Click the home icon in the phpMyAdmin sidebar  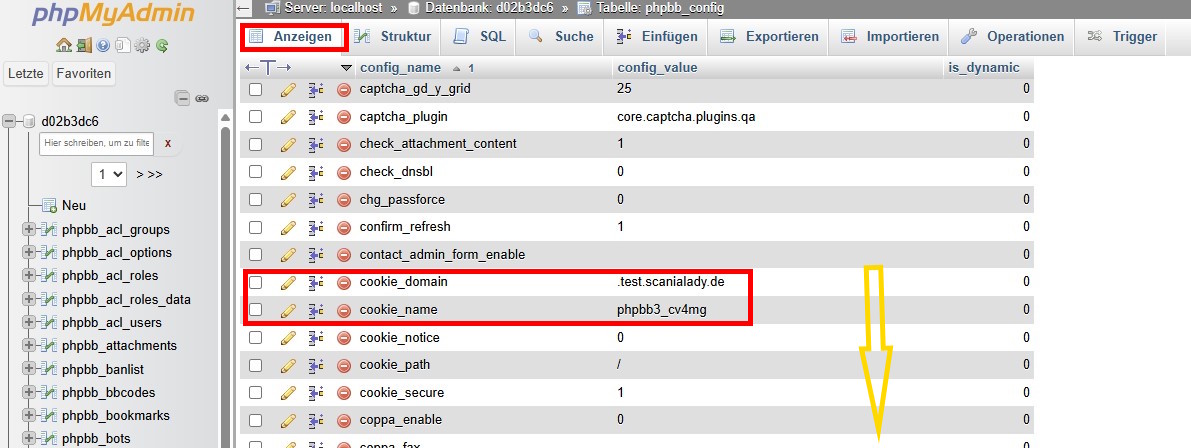64,45
